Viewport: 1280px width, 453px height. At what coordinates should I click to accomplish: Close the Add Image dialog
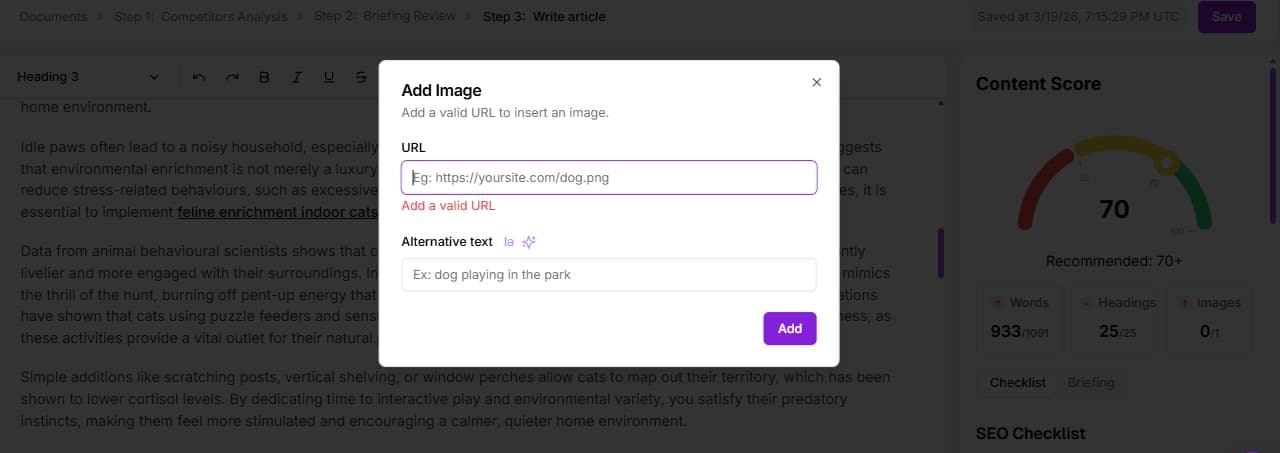click(x=816, y=83)
